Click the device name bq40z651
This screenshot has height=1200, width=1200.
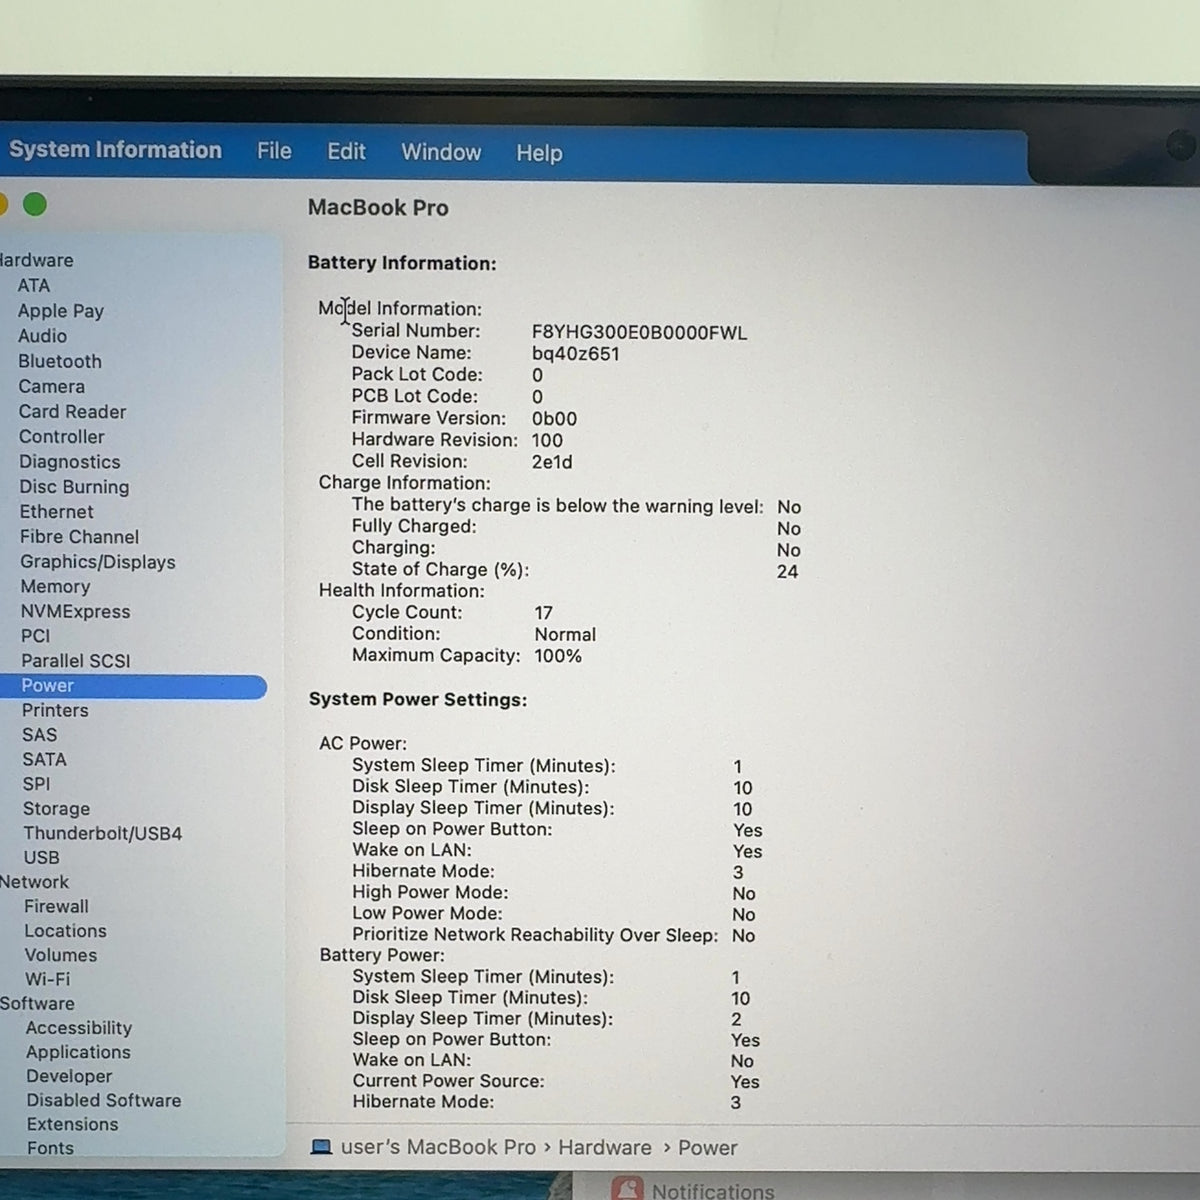(x=575, y=354)
